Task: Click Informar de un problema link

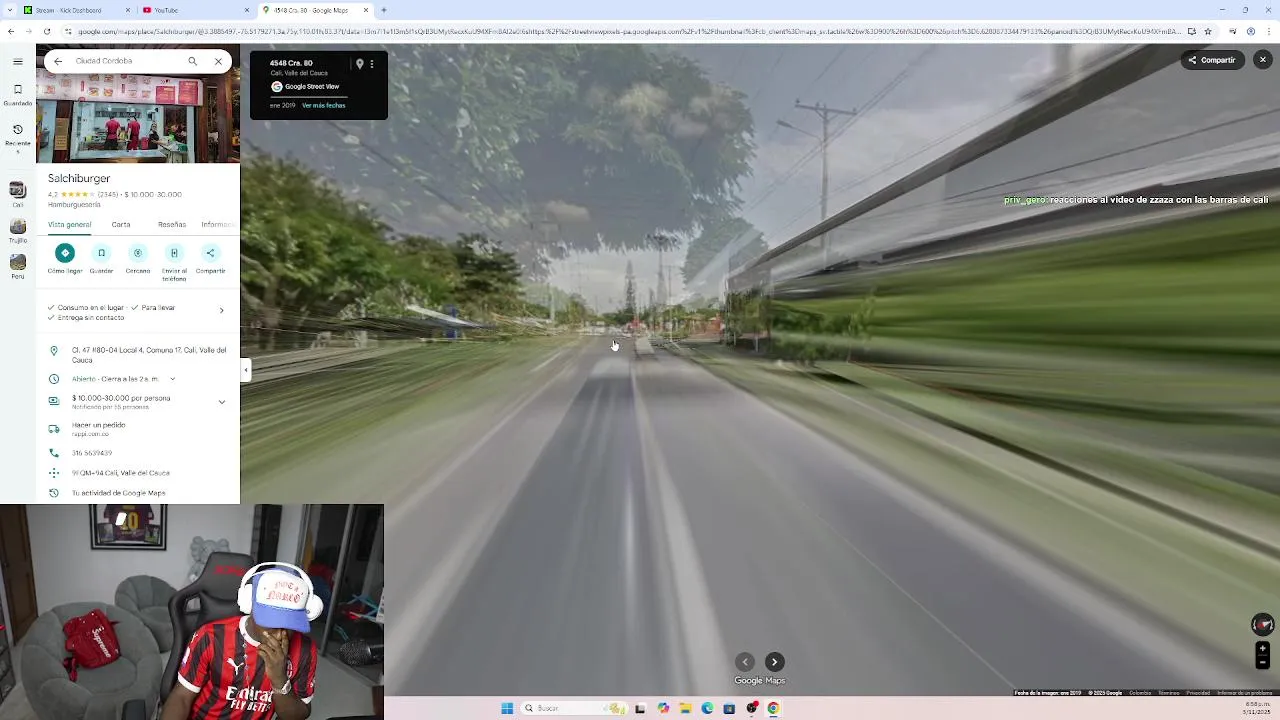Action: (x=1244, y=693)
